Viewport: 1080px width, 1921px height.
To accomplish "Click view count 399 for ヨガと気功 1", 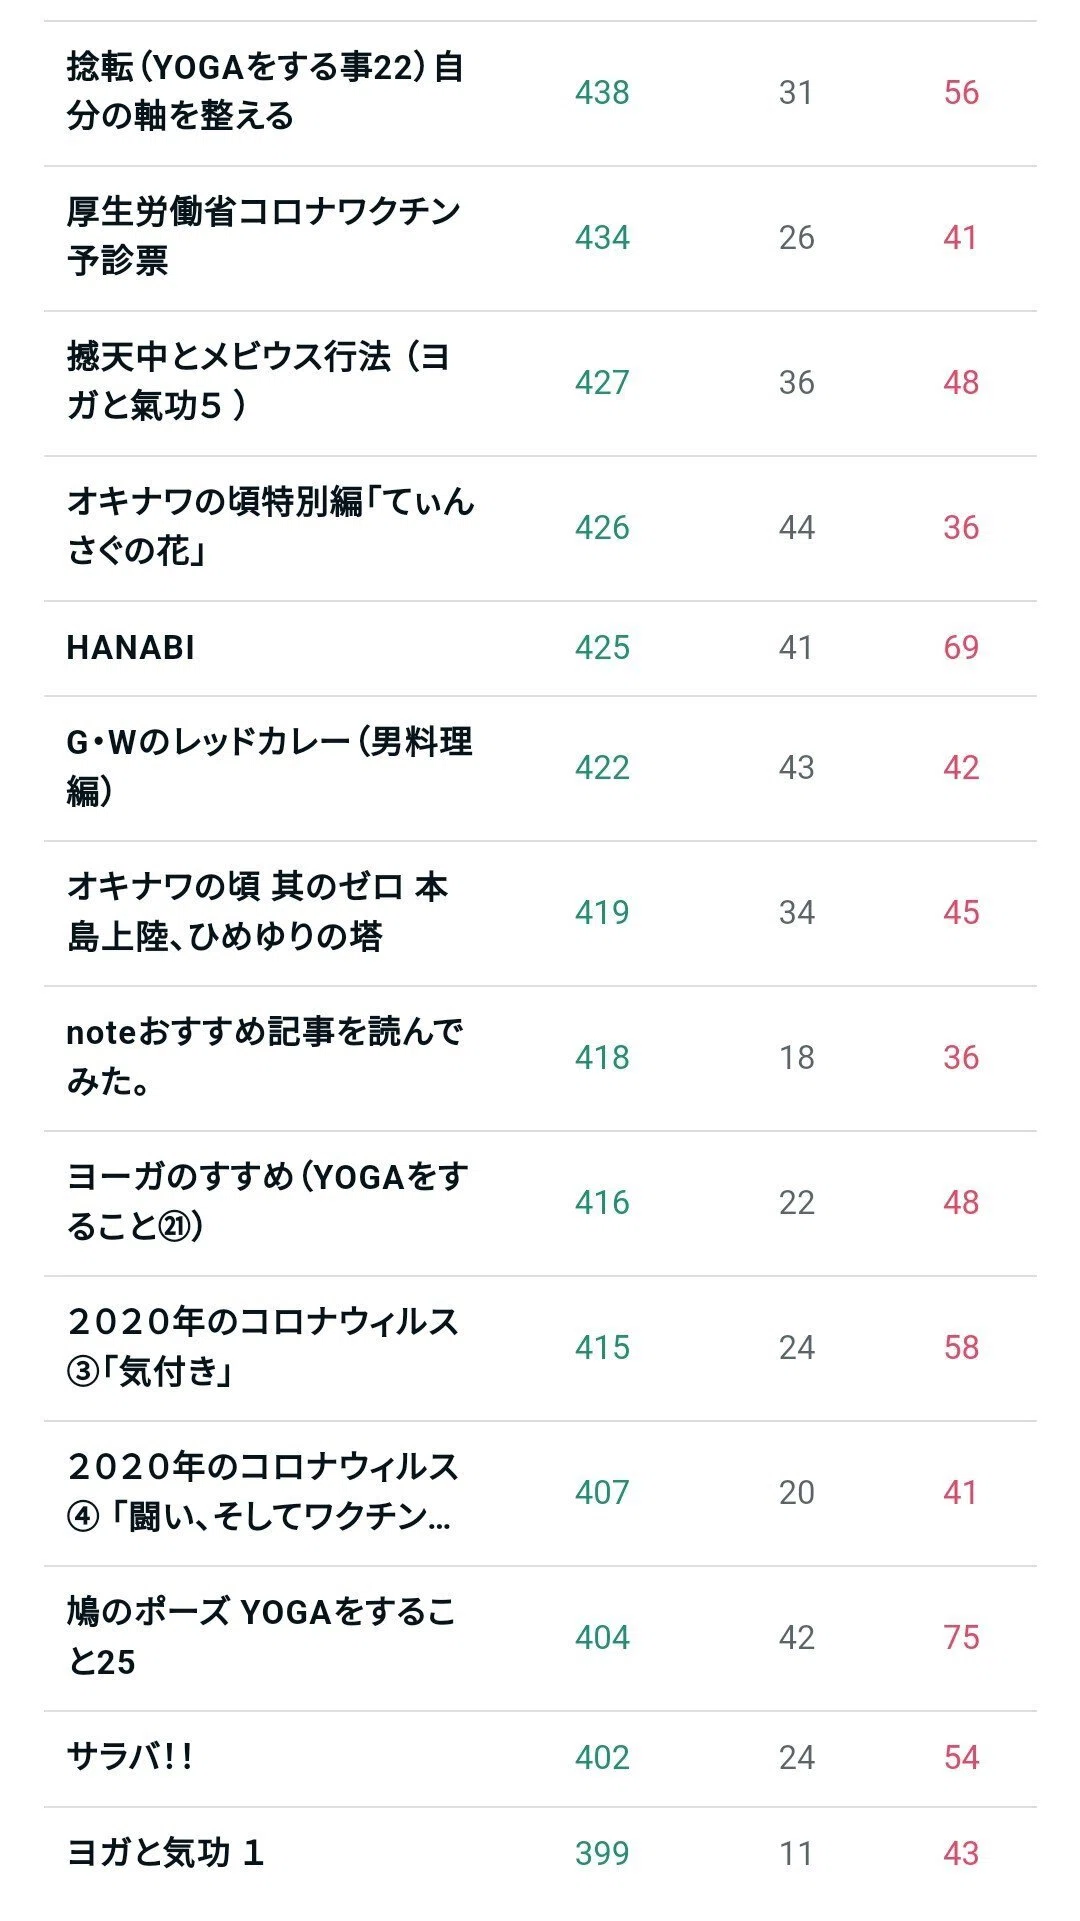I will click(x=602, y=1854).
